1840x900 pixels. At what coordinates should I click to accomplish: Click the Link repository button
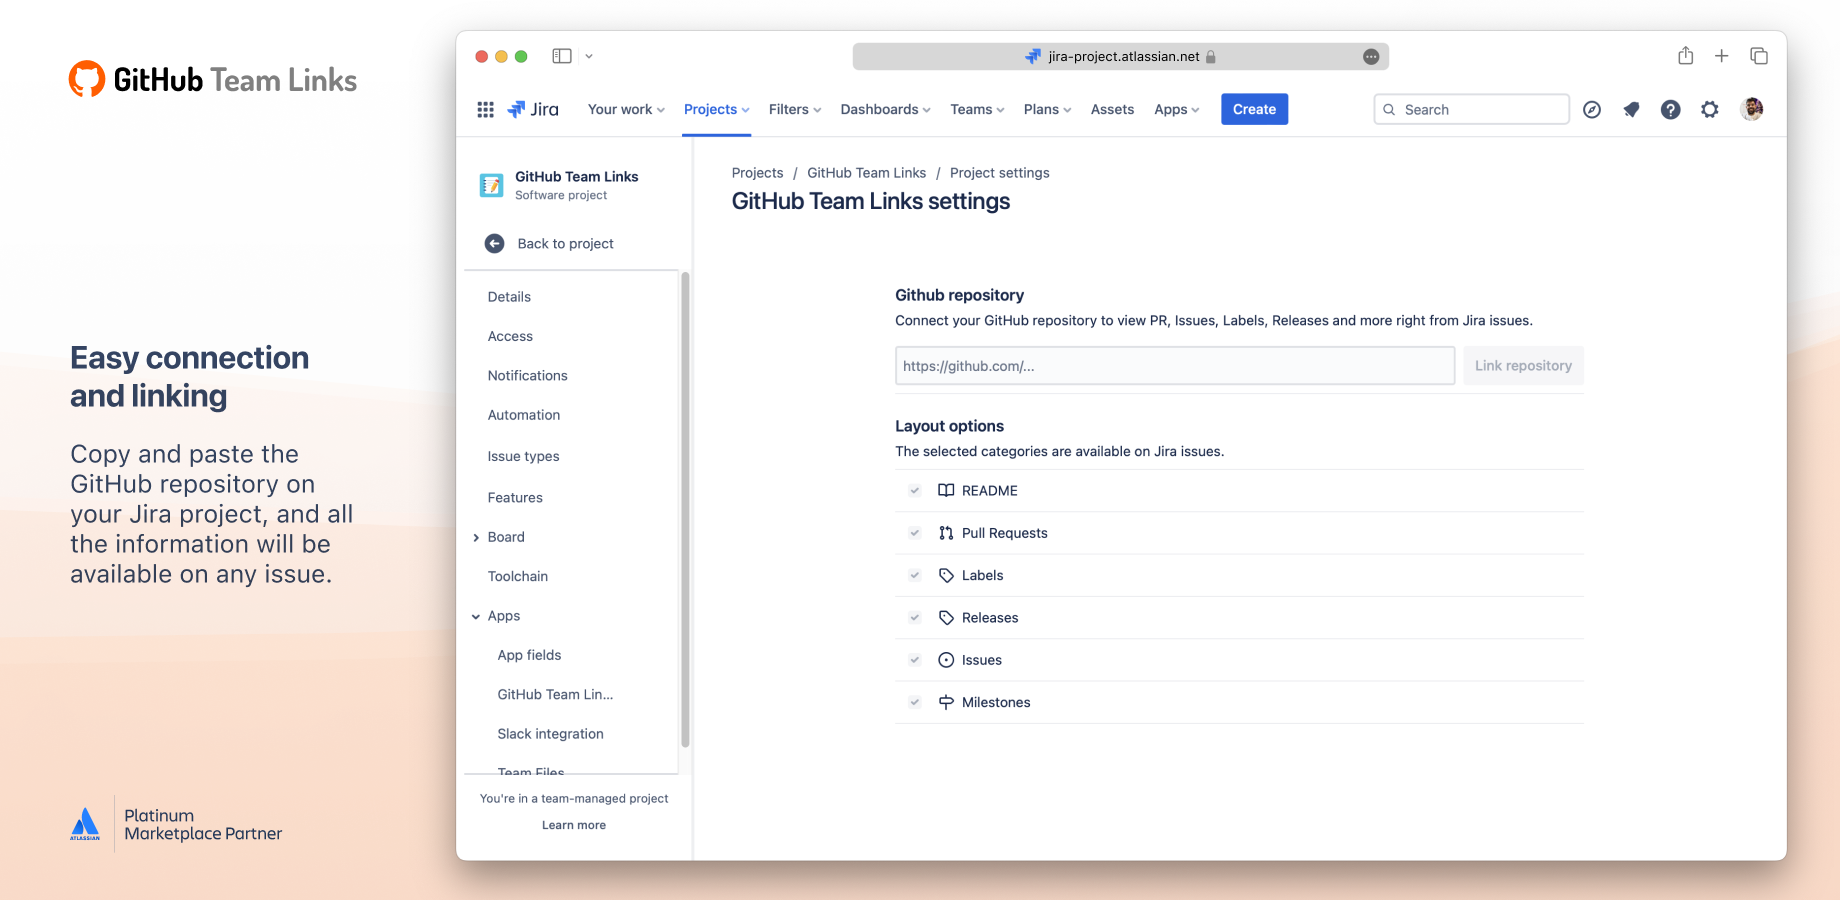pos(1523,366)
